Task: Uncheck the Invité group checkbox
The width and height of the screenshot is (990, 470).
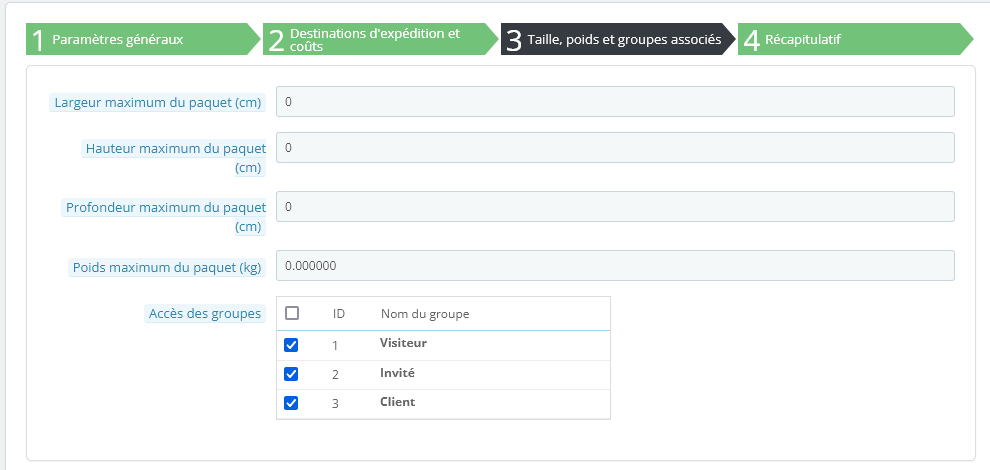Action: (x=292, y=374)
